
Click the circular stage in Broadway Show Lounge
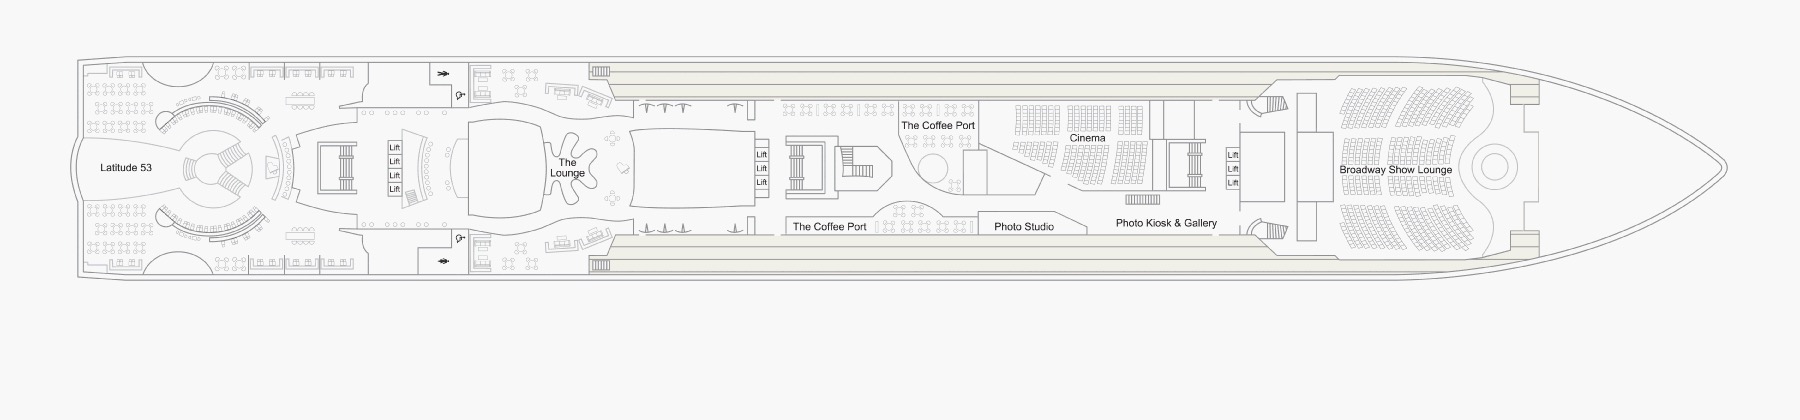(1493, 167)
